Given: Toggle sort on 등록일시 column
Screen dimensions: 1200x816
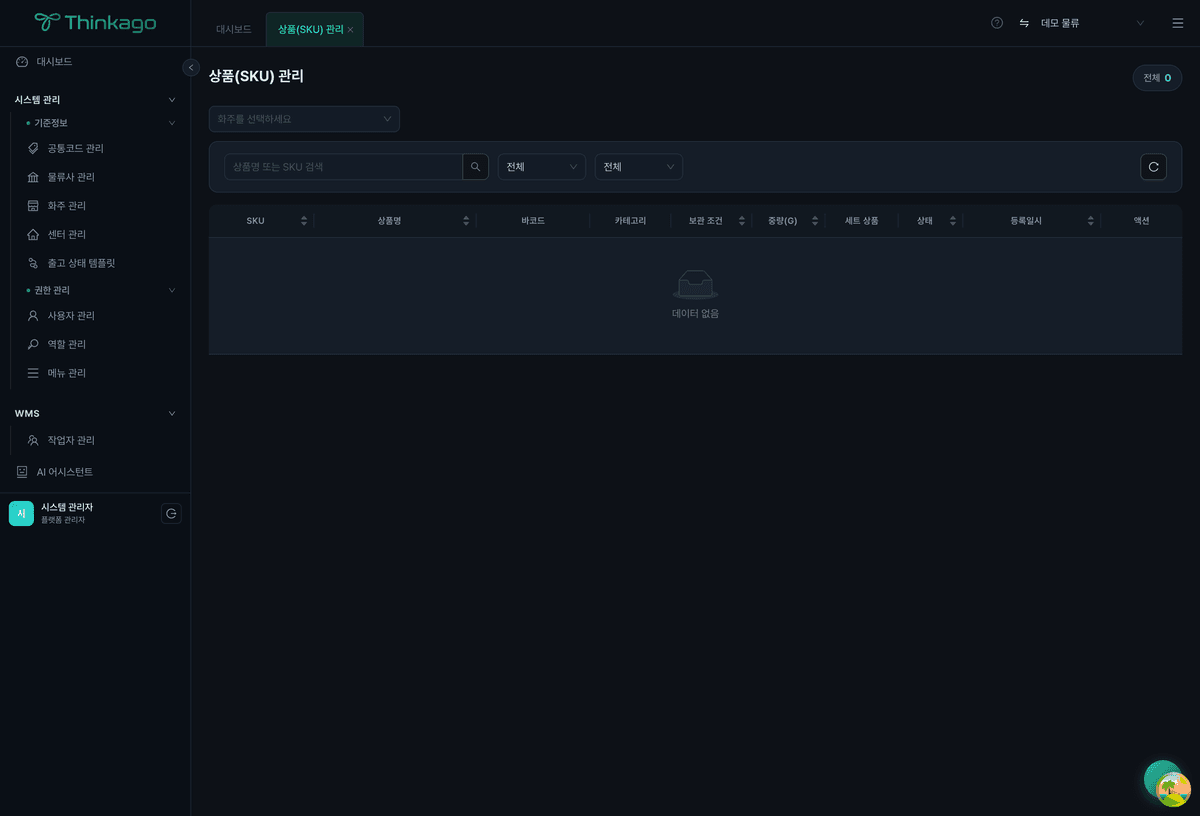Looking at the screenshot, I should [x=1090, y=221].
